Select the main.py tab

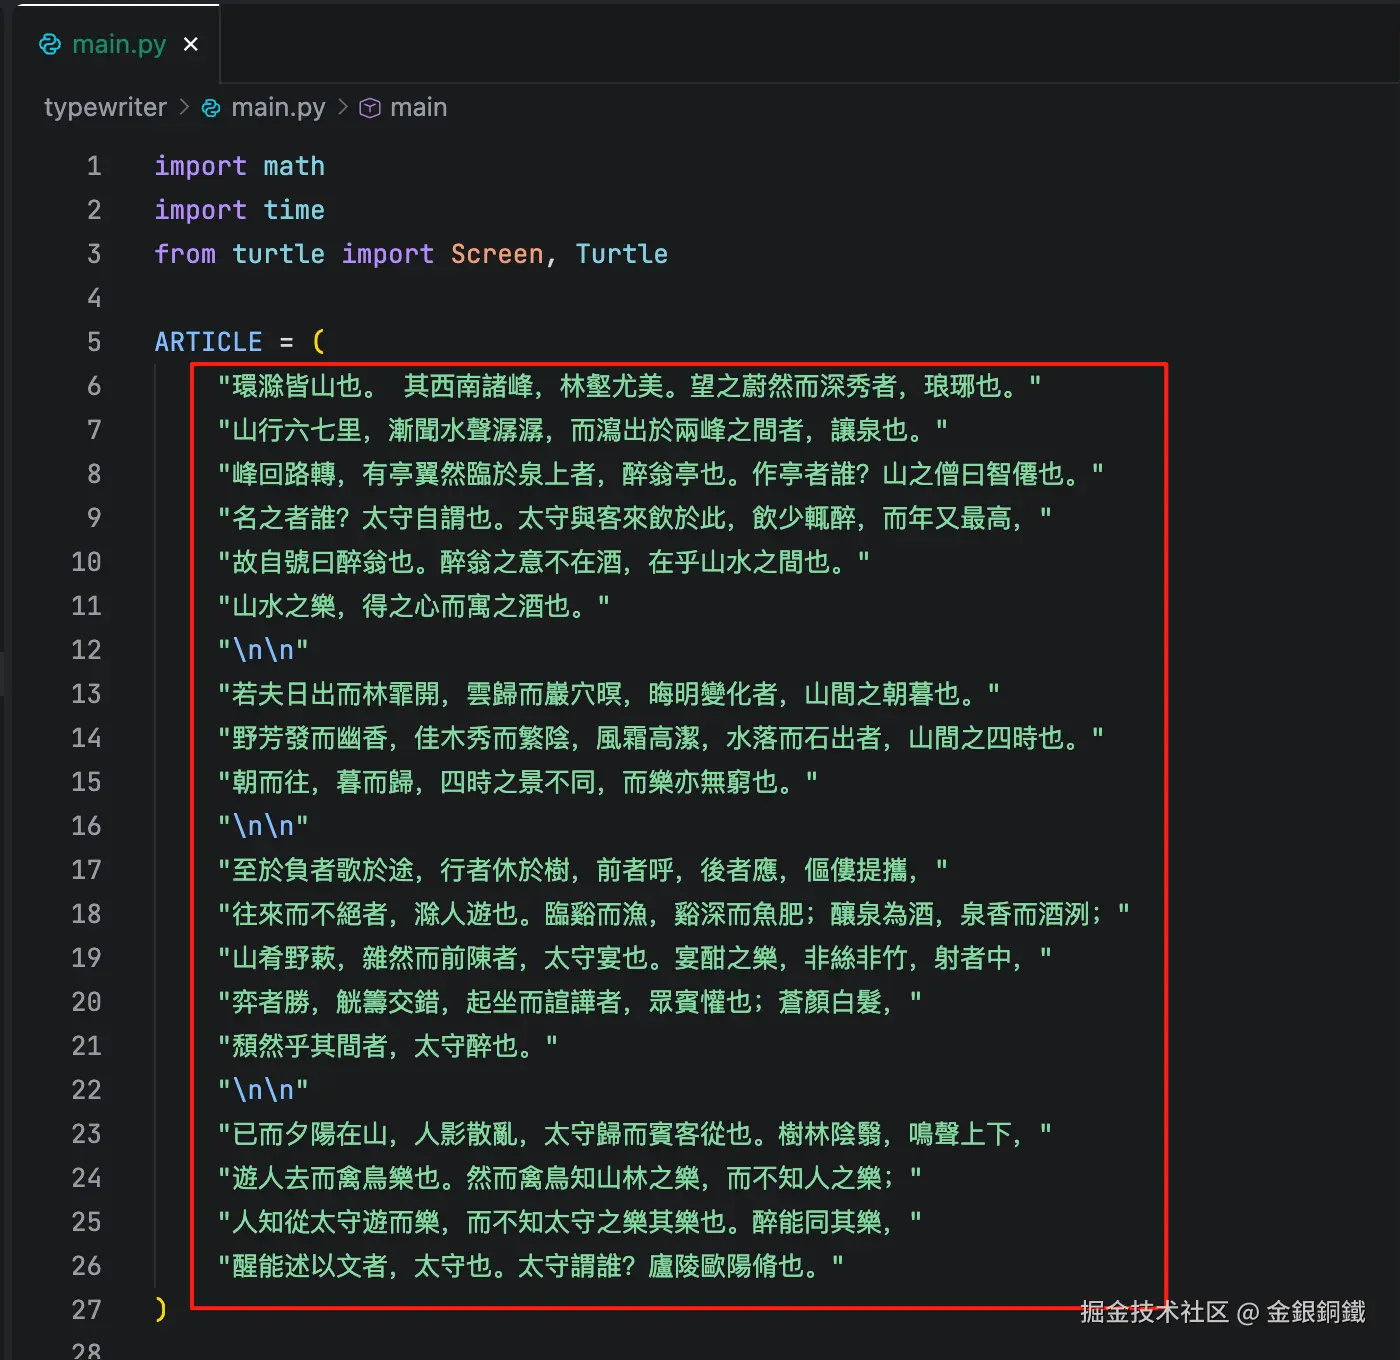pyautogui.click(x=119, y=44)
